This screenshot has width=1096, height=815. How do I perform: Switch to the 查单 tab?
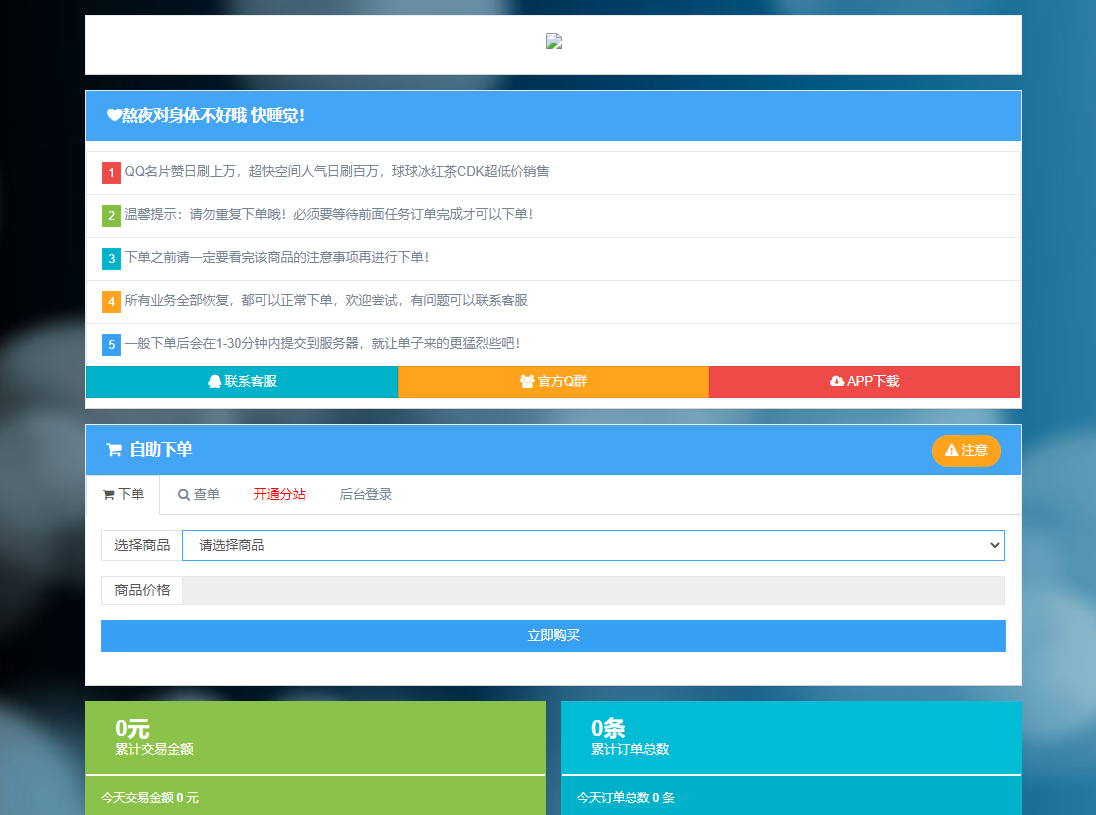199,495
